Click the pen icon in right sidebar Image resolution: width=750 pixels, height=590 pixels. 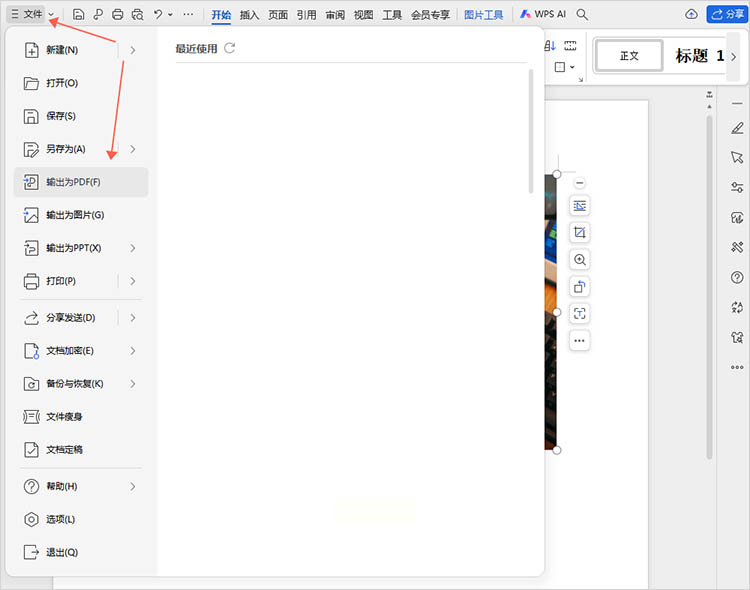click(737, 128)
